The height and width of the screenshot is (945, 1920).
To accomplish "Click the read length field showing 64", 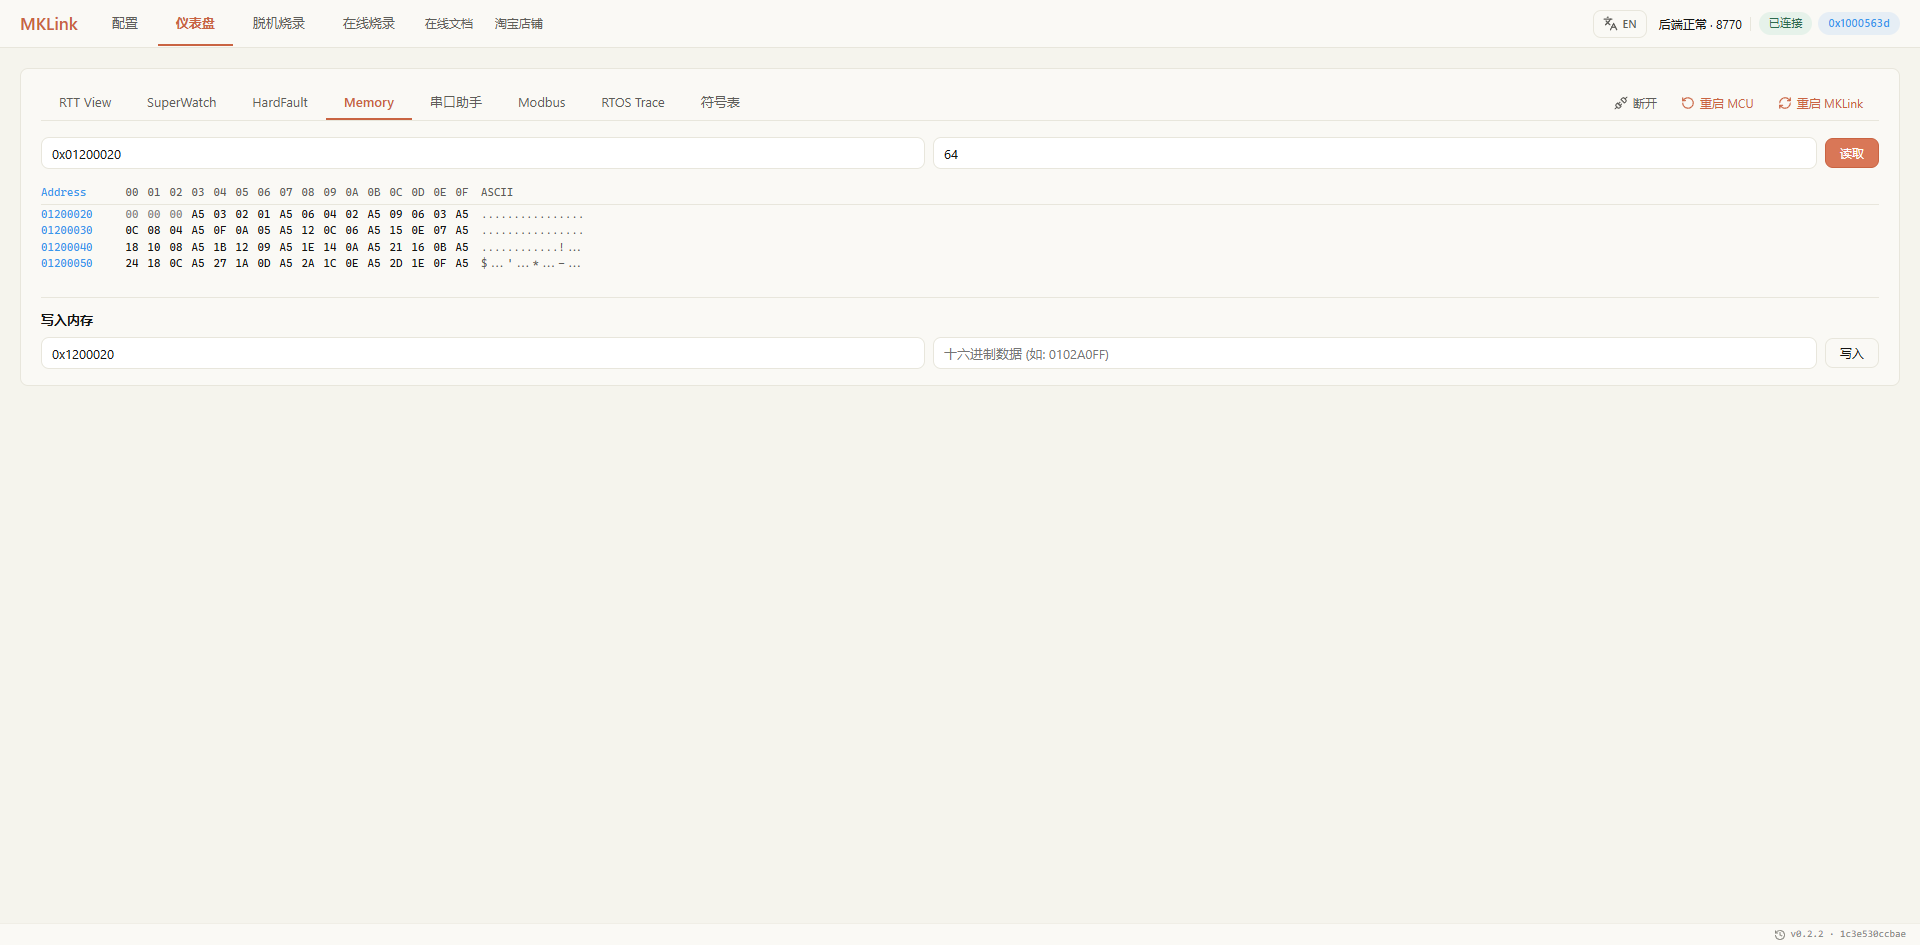I will [x=1374, y=153].
